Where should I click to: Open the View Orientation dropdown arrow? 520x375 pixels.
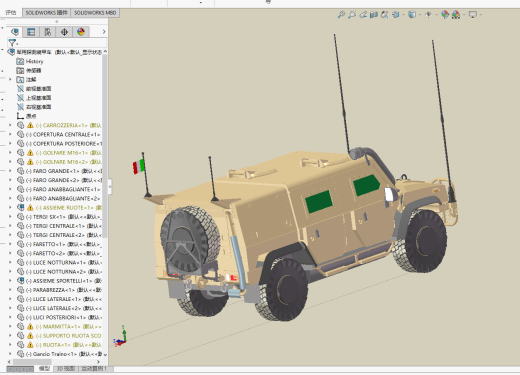tap(403, 15)
